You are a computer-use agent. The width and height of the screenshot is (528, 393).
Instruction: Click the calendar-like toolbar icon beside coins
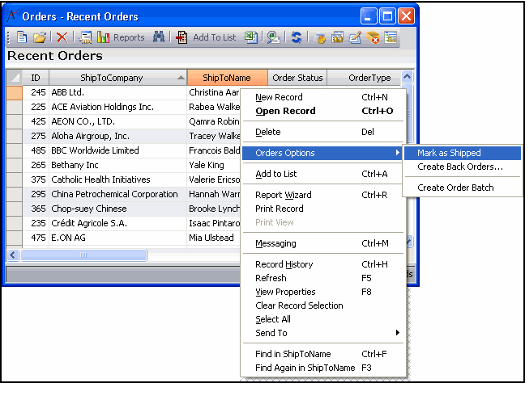pos(337,37)
